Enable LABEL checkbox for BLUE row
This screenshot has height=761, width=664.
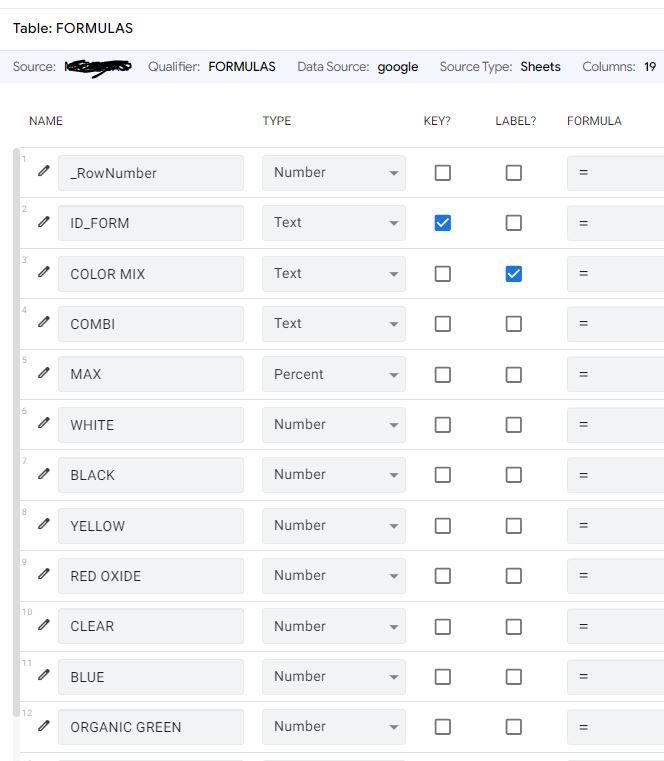point(514,677)
